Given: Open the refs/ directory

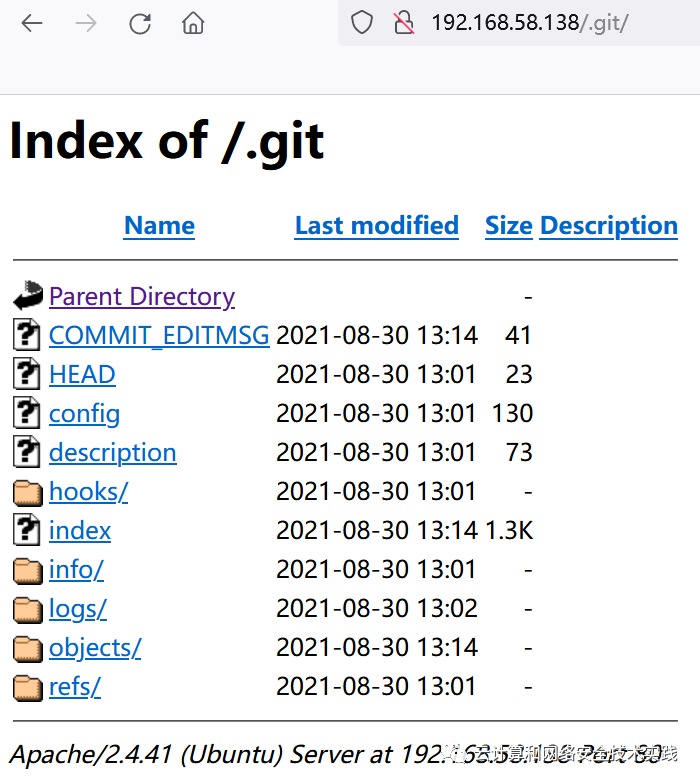Looking at the screenshot, I should pyautogui.click(x=74, y=687).
